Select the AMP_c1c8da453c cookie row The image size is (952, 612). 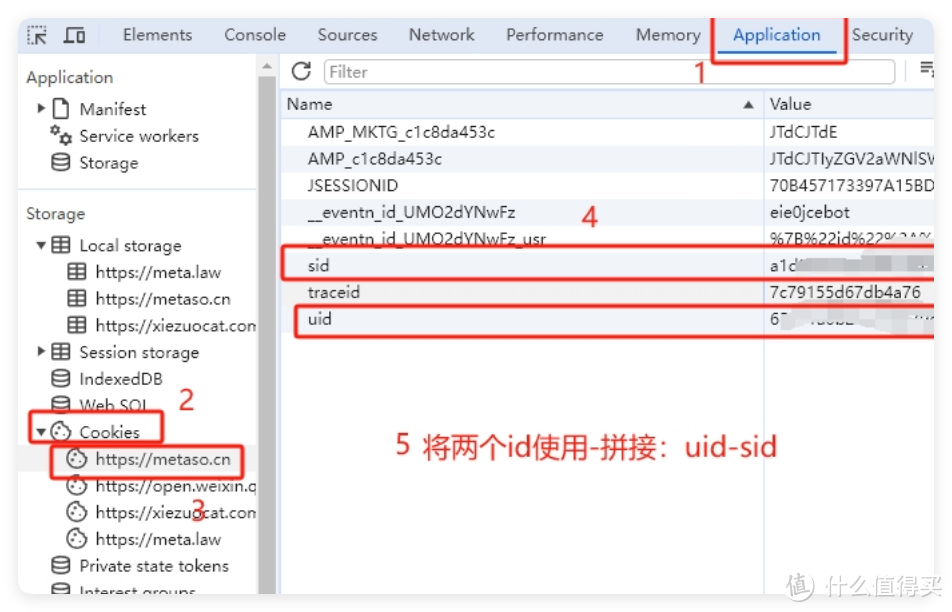pos(607,158)
